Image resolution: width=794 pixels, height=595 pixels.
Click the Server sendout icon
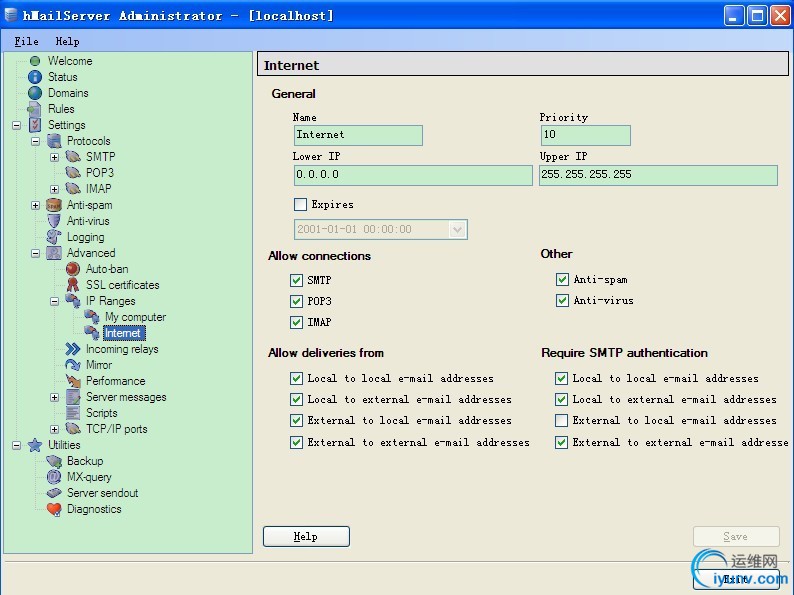click(54, 493)
